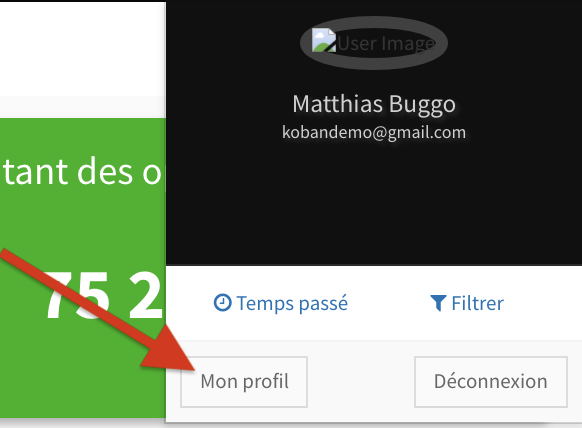Click the User Image alt text

tap(386, 43)
